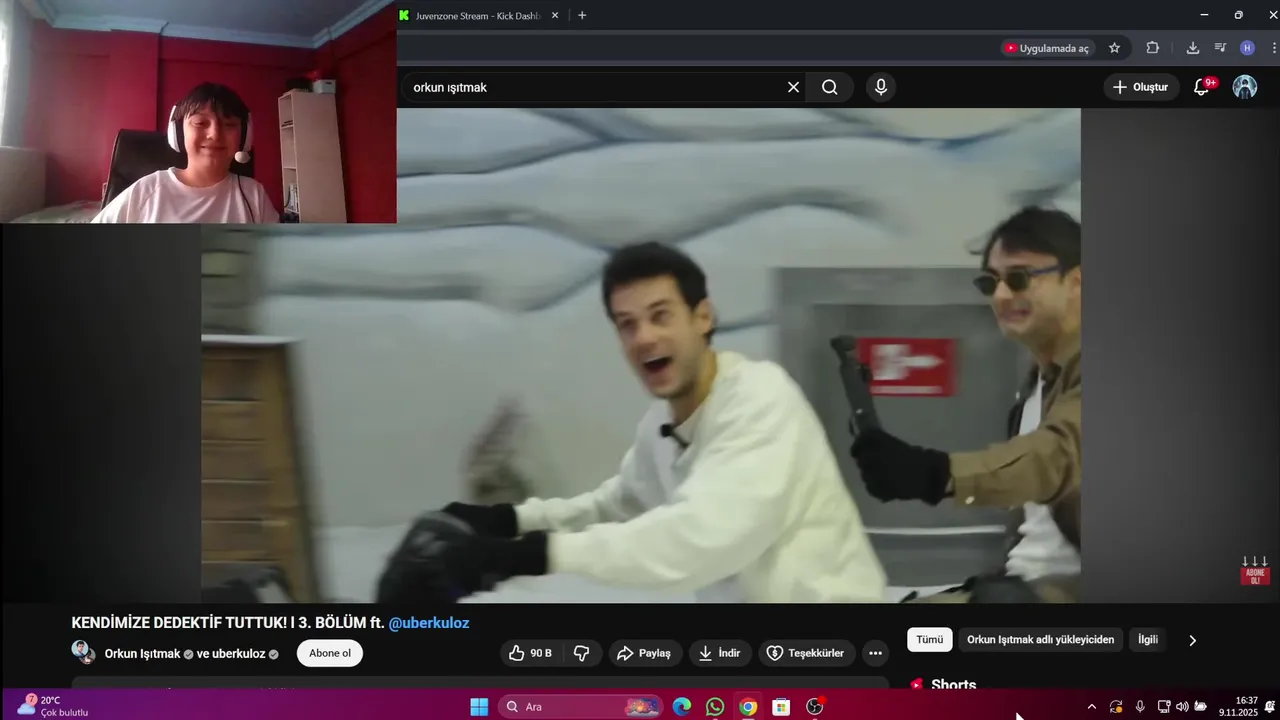Open Microsoft Store from the taskbar
Viewport: 1280px width, 720px height.
781,707
